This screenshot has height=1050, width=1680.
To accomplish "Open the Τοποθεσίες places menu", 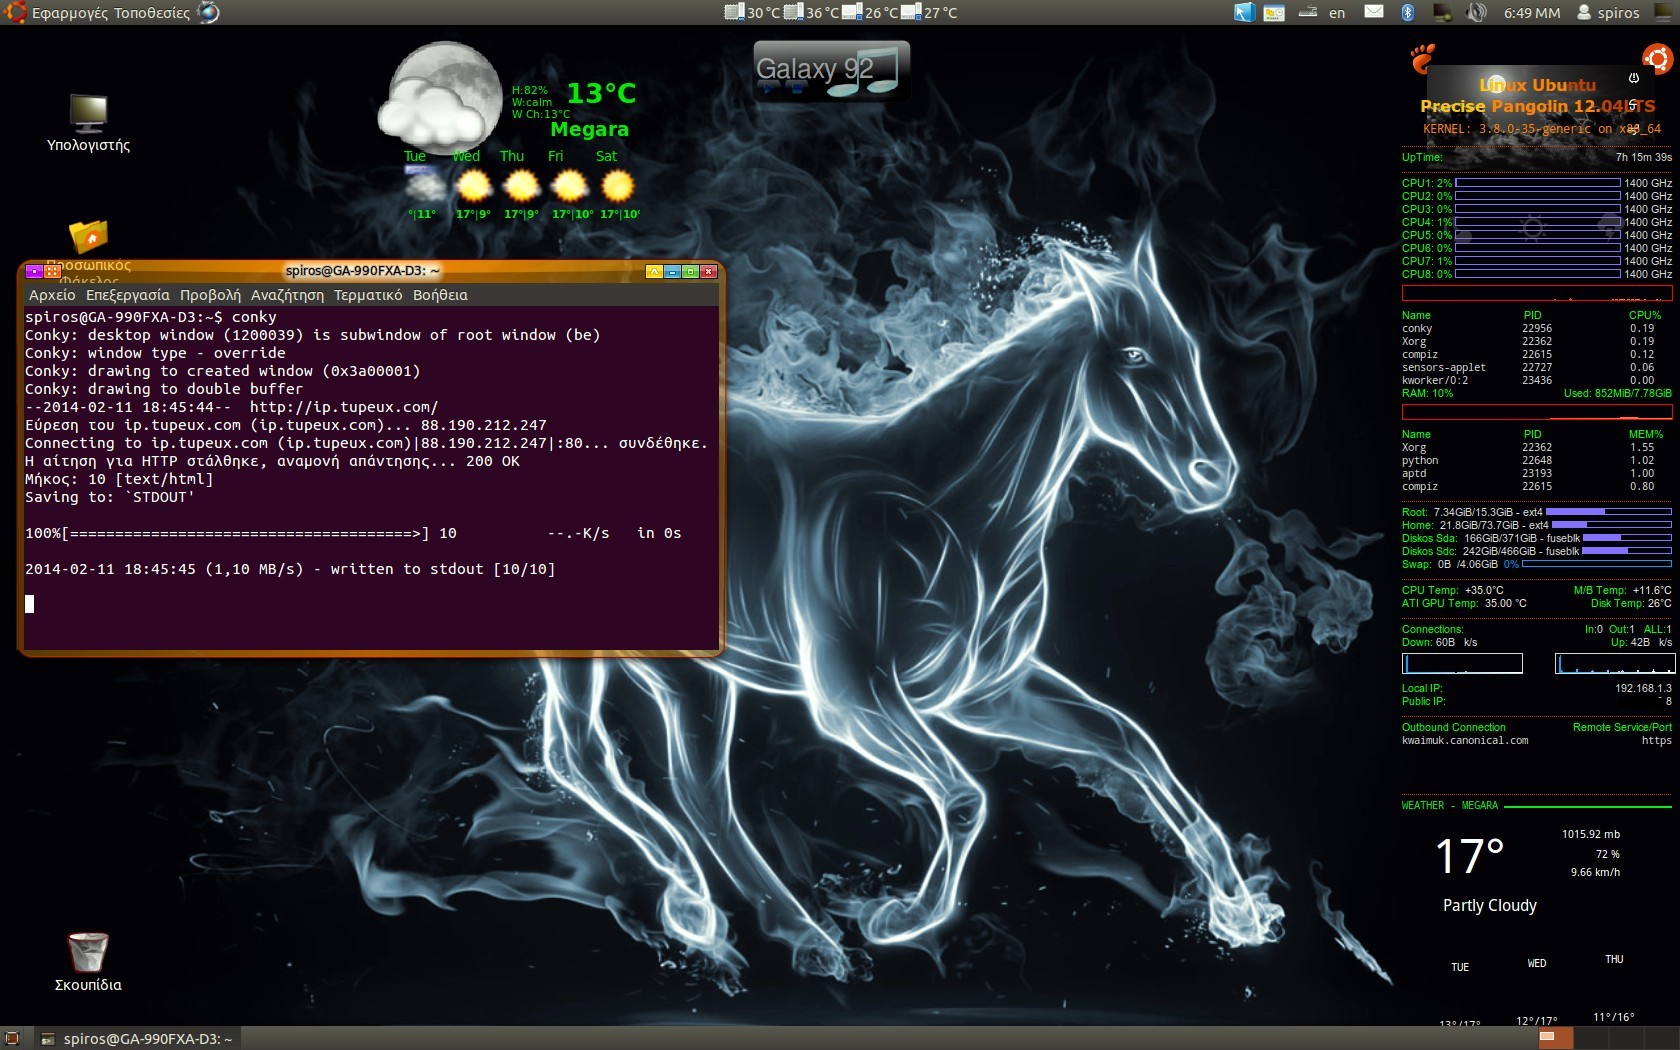I will tap(152, 13).
